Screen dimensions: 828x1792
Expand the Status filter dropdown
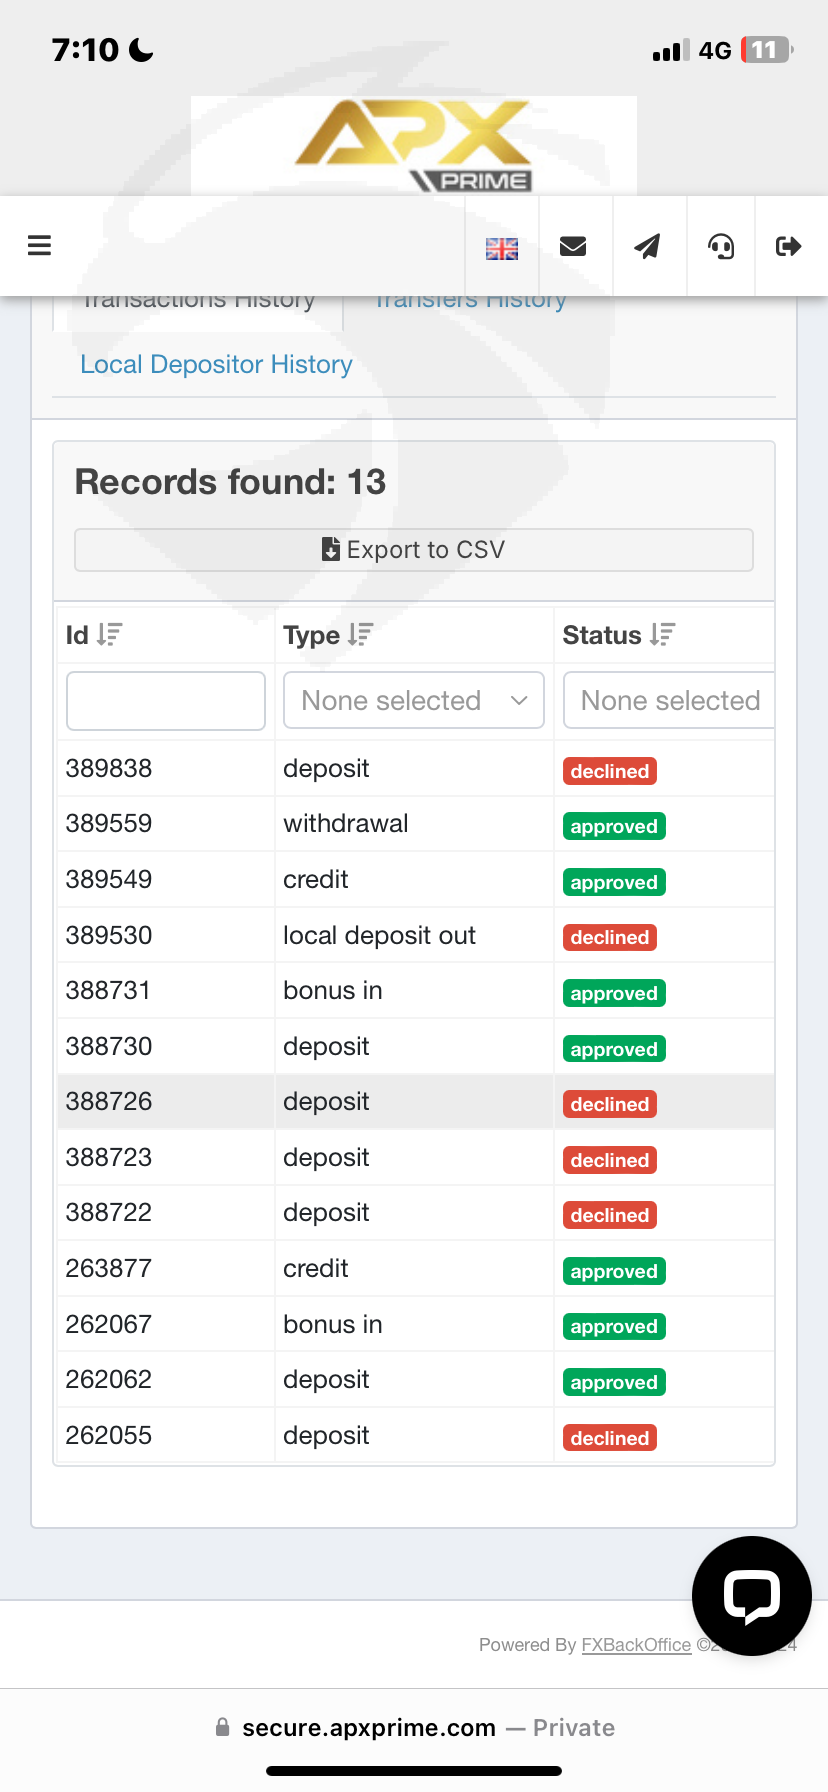[670, 700]
